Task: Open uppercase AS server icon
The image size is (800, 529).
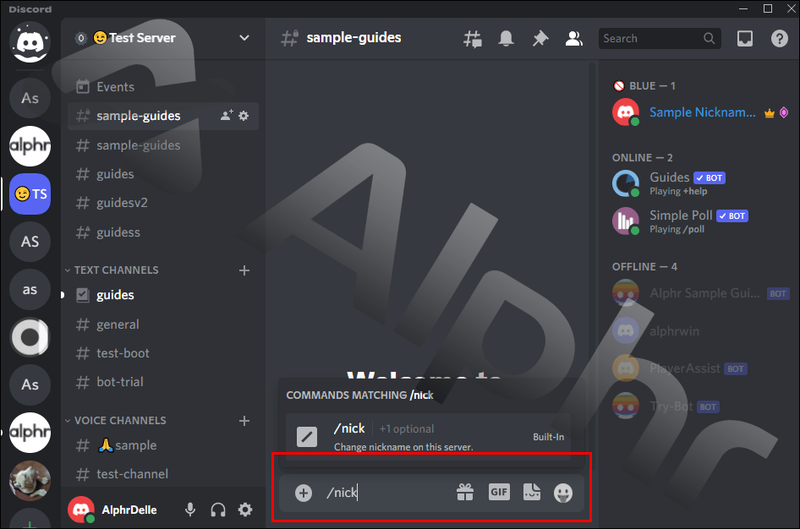Action: [30, 241]
